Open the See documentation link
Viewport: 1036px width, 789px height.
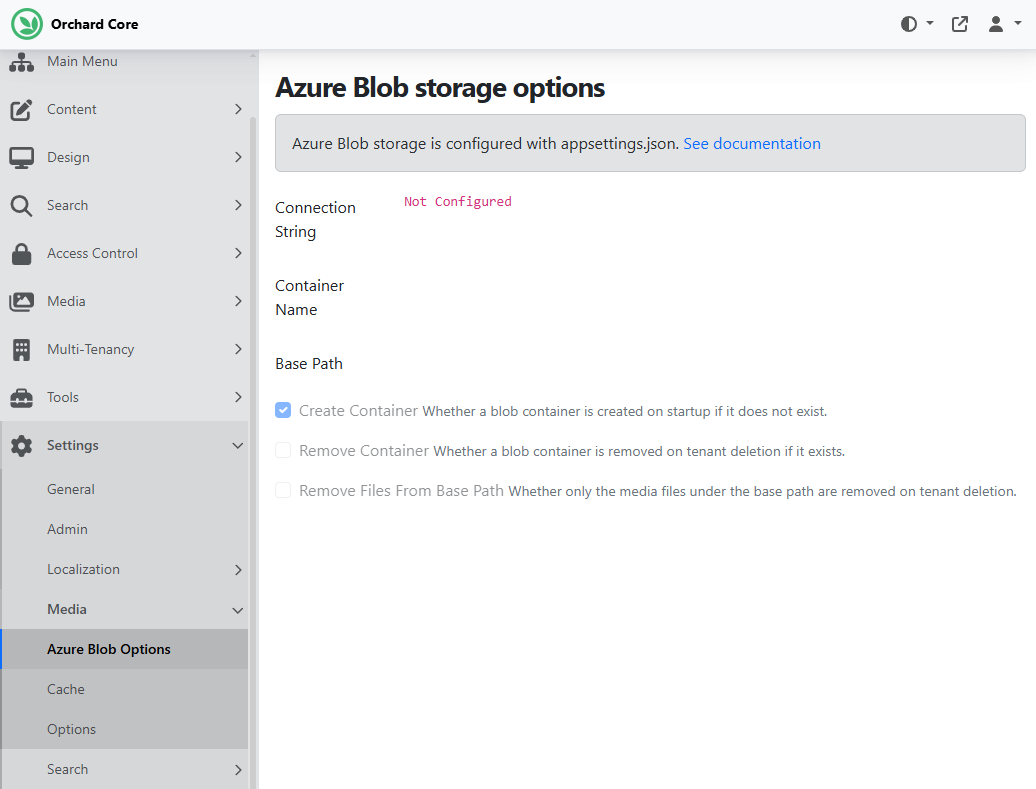click(752, 143)
